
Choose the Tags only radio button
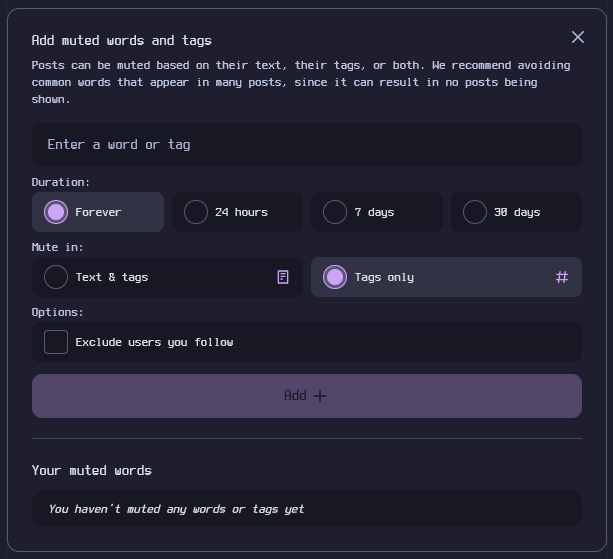point(336,277)
